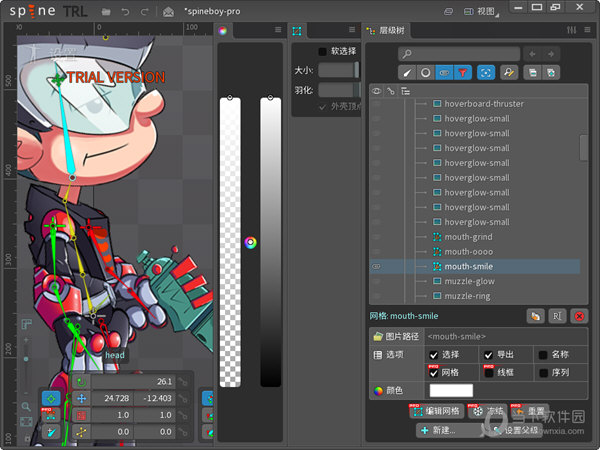600x450 pixels.
Task: Toggle 序列 sequence checkbox
Action: tap(543, 373)
